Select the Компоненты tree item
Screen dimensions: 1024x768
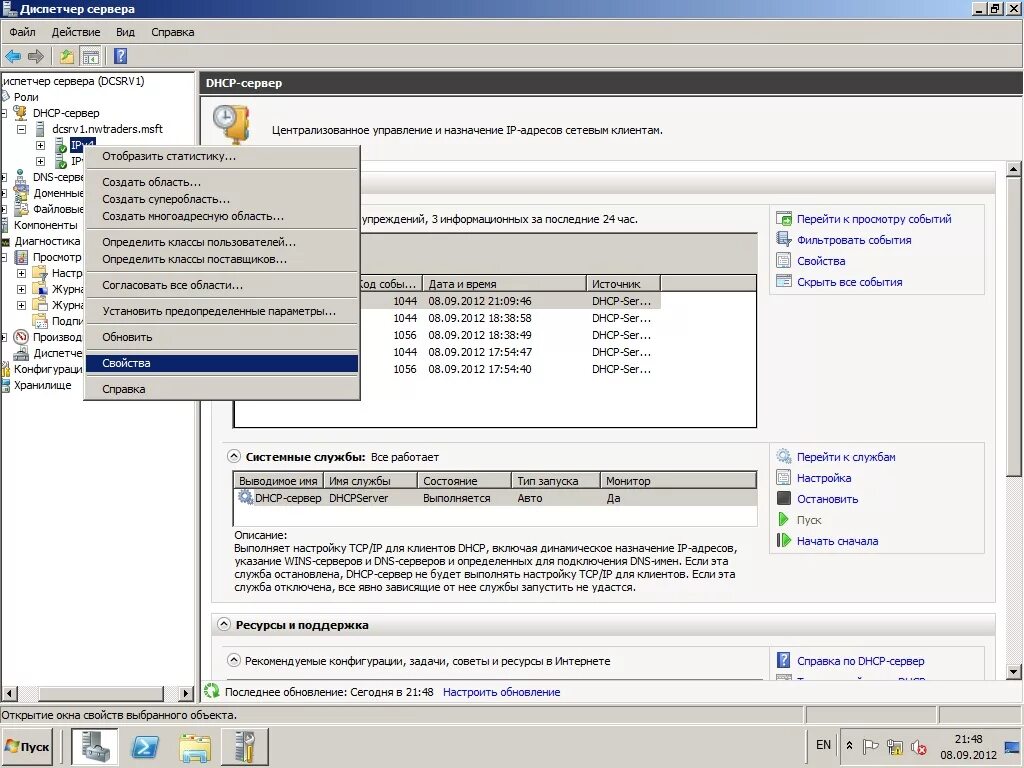45,225
